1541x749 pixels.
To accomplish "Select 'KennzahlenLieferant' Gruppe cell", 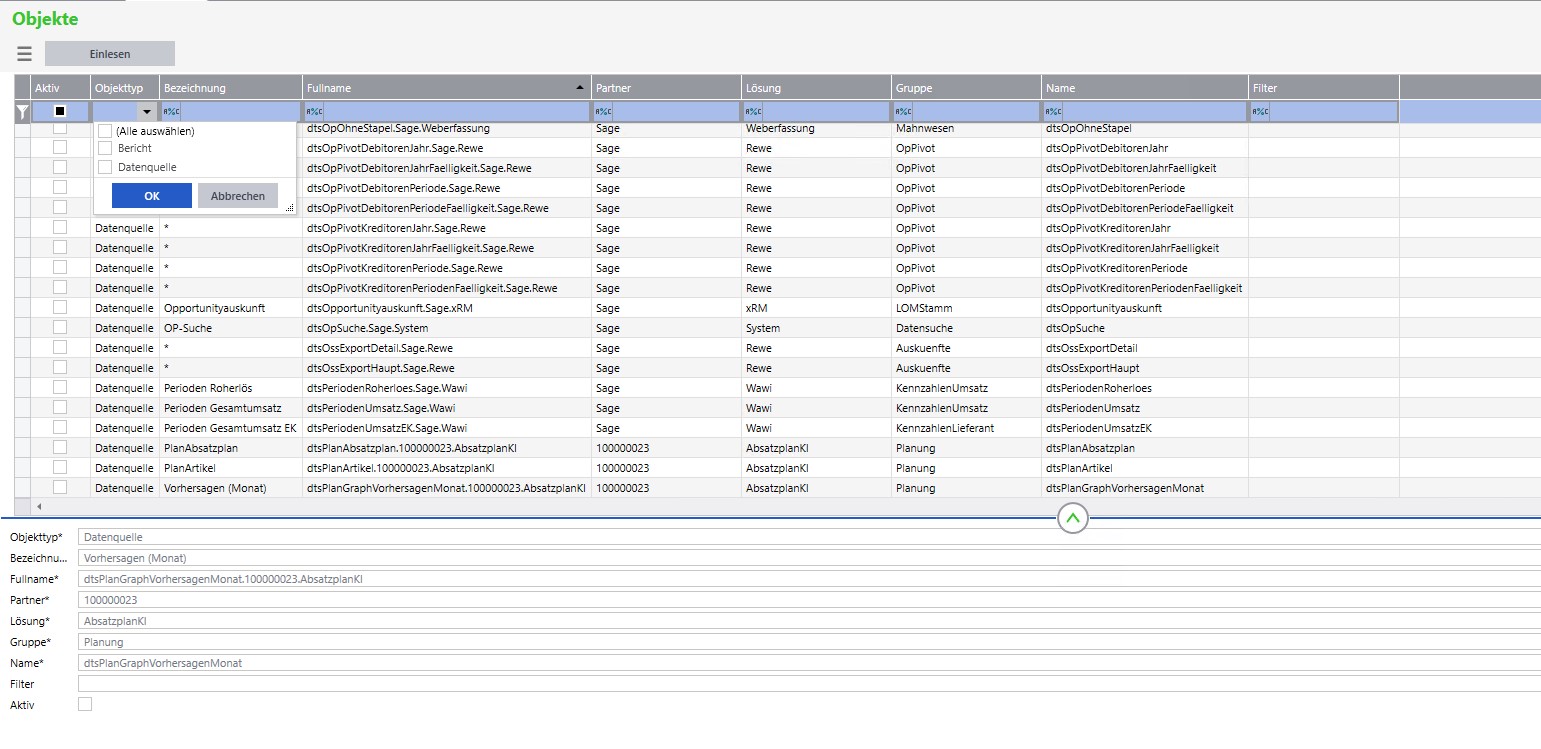I will [966, 428].
